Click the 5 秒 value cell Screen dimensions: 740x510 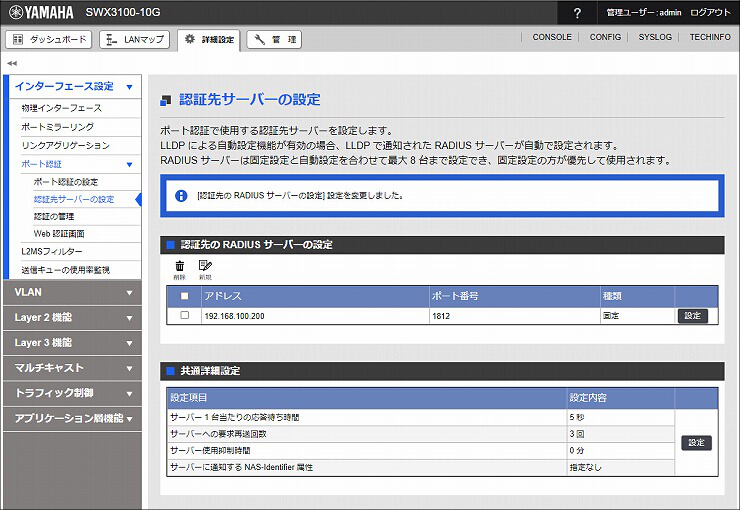tap(620, 418)
